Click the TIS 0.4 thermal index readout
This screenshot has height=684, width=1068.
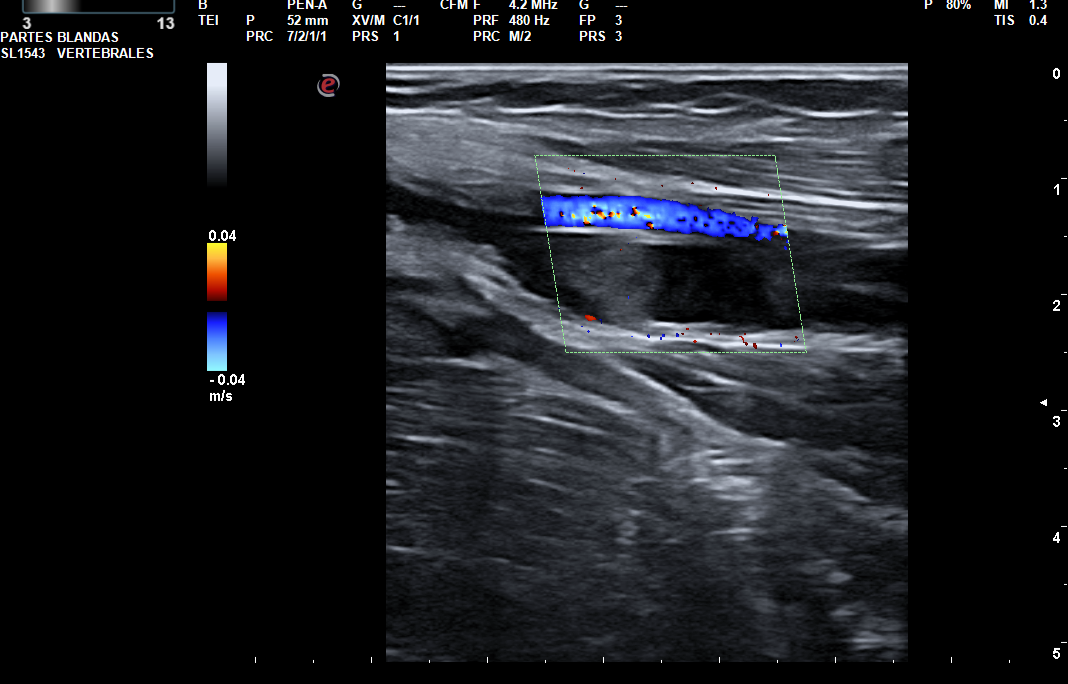point(1027,20)
